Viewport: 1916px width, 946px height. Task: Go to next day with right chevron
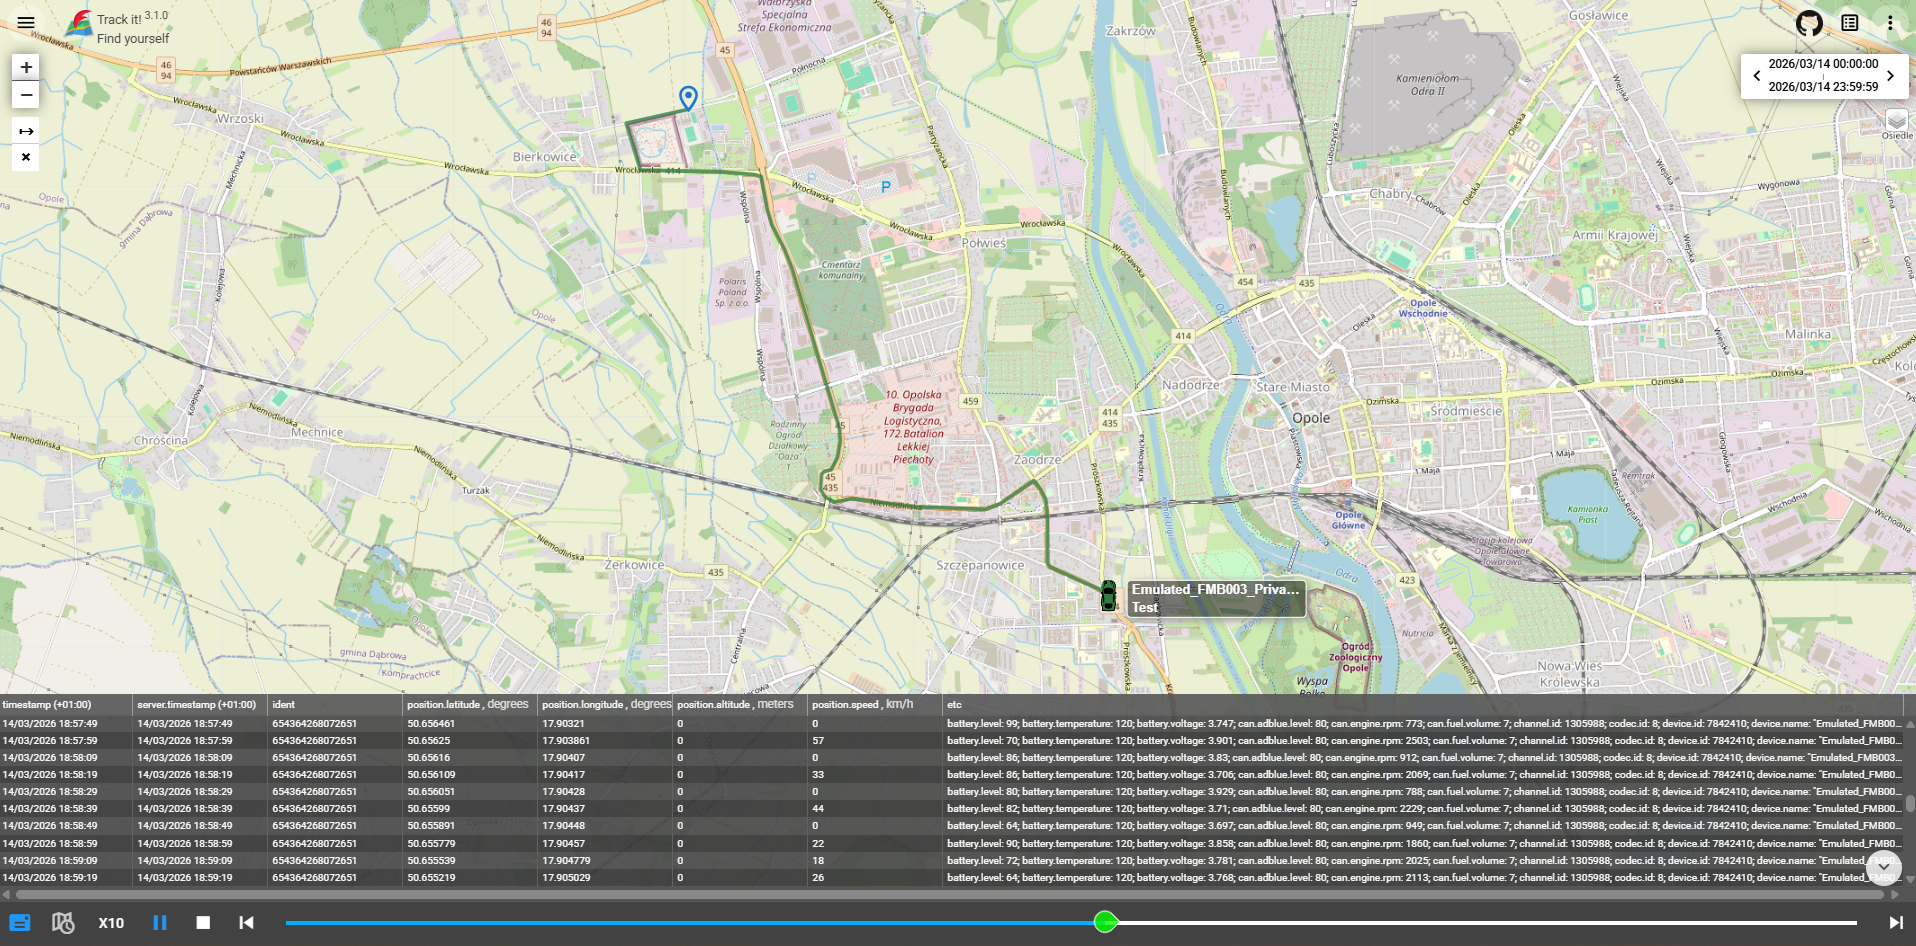pyautogui.click(x=1890, y=75)
